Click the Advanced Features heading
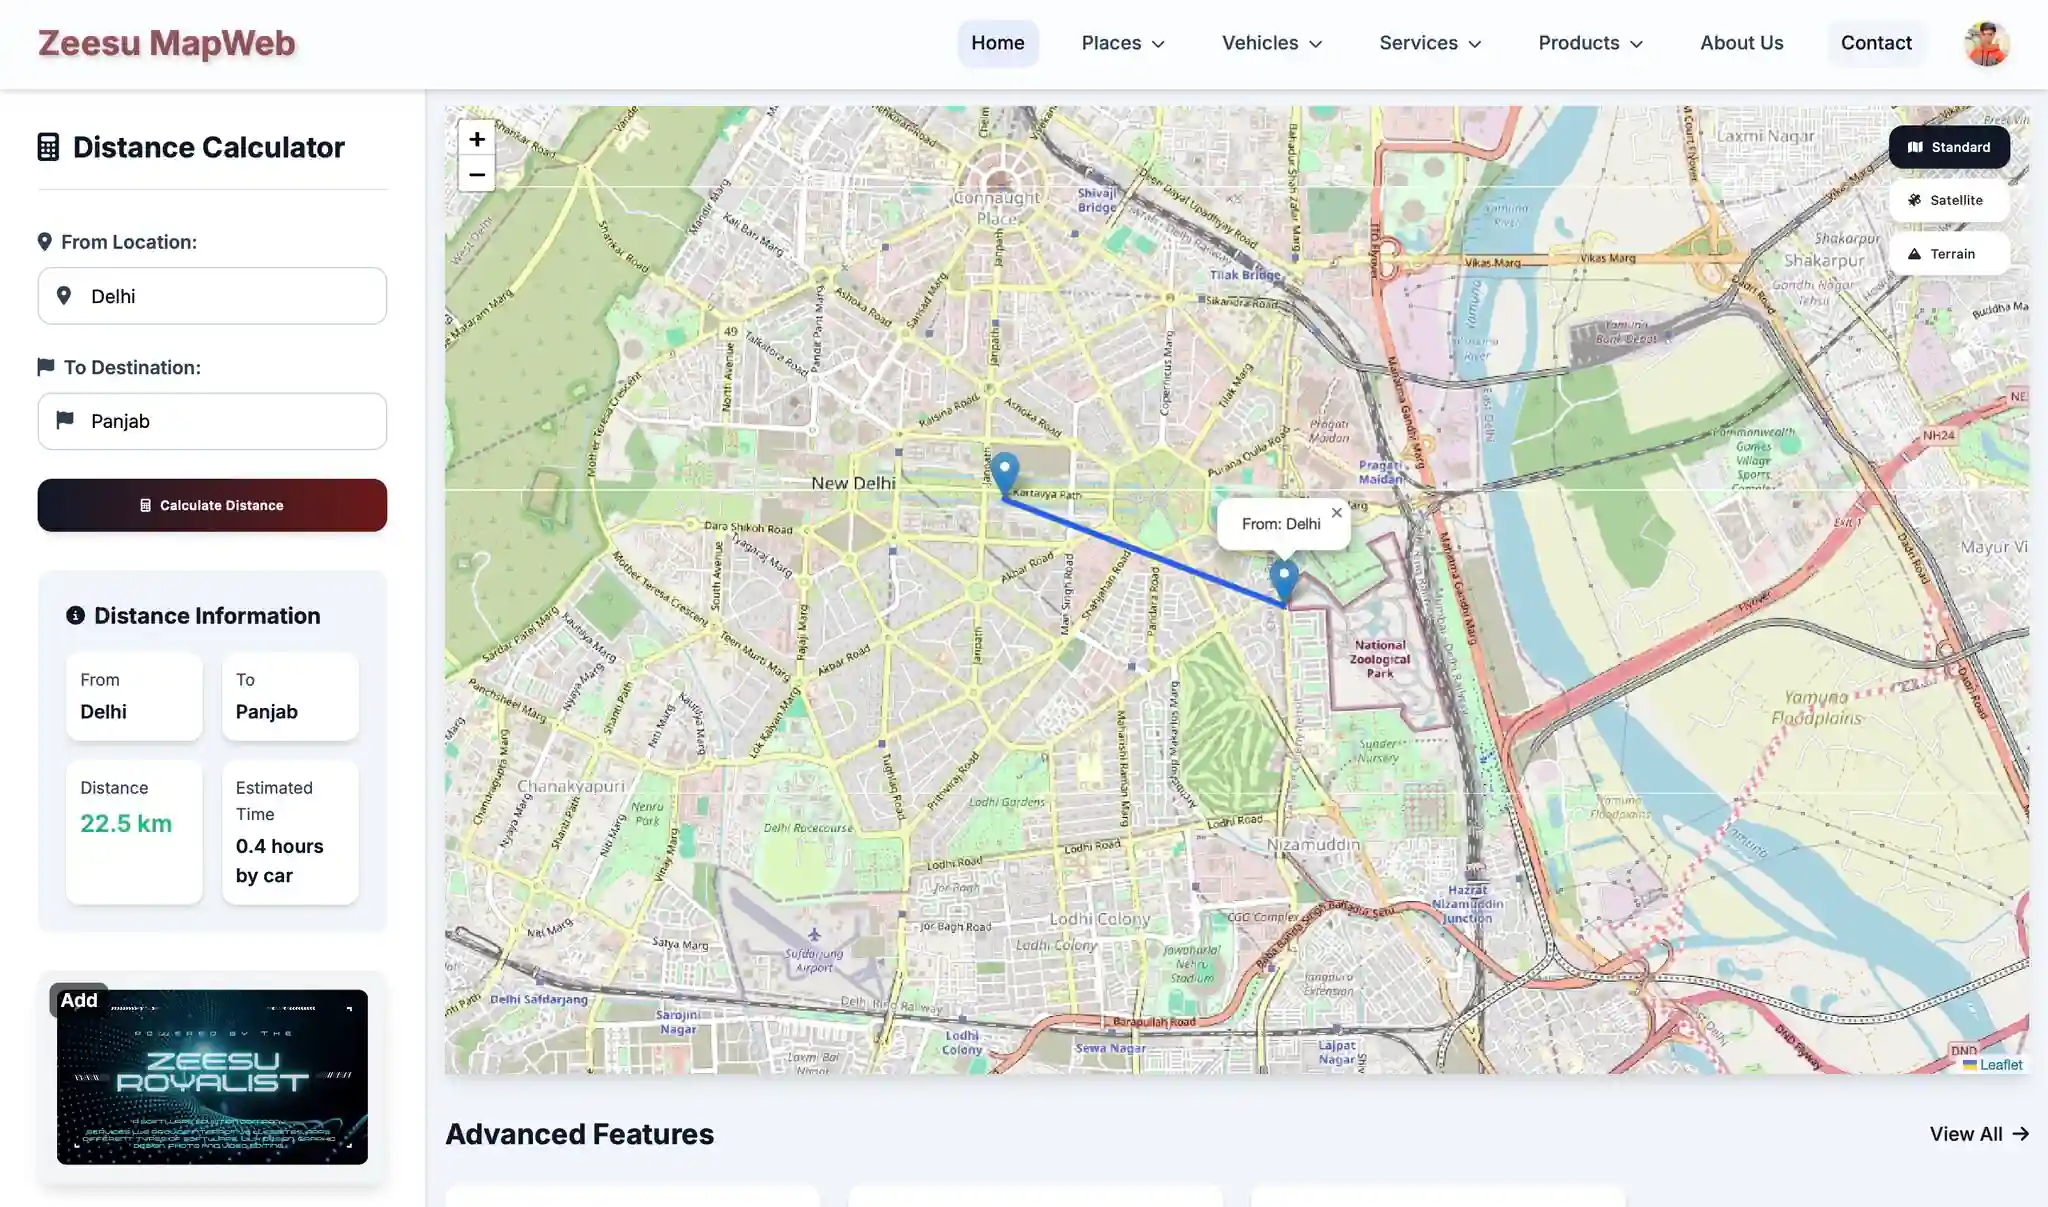 [579, 1134]
